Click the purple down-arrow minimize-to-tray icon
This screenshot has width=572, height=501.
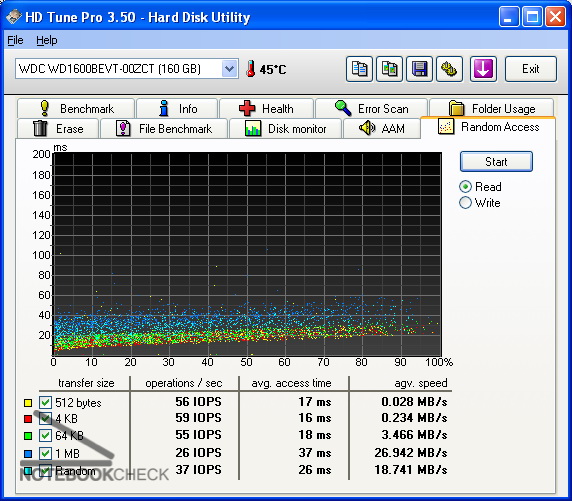point(483,69)
